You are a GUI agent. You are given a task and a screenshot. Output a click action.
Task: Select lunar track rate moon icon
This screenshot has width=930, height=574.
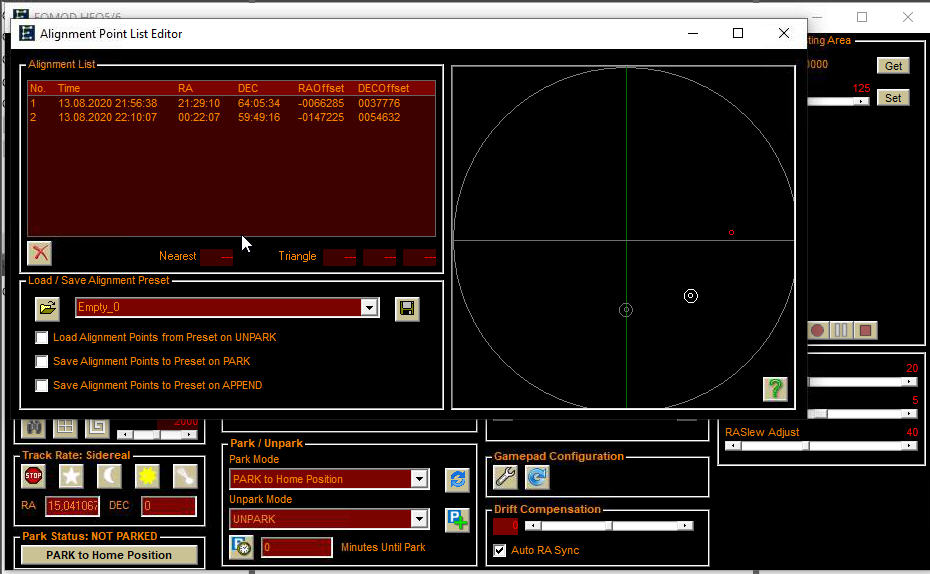coord(108,476)
